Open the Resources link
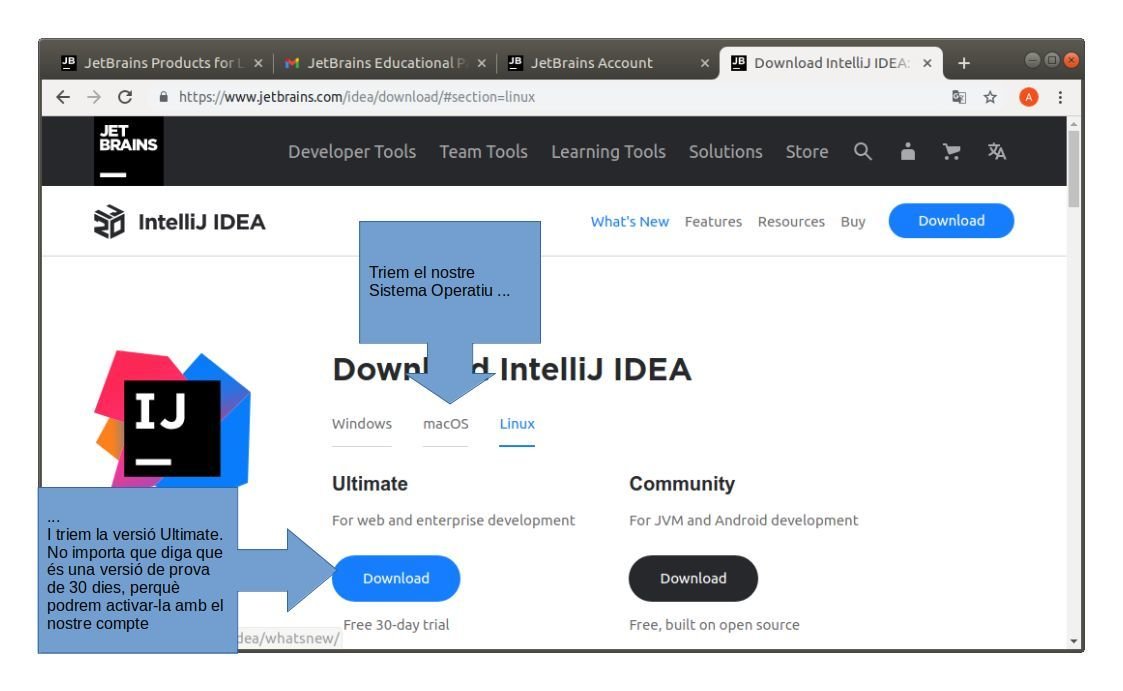Image resolution: width=1123 pixels, height=691 pixels. [791, 222]
